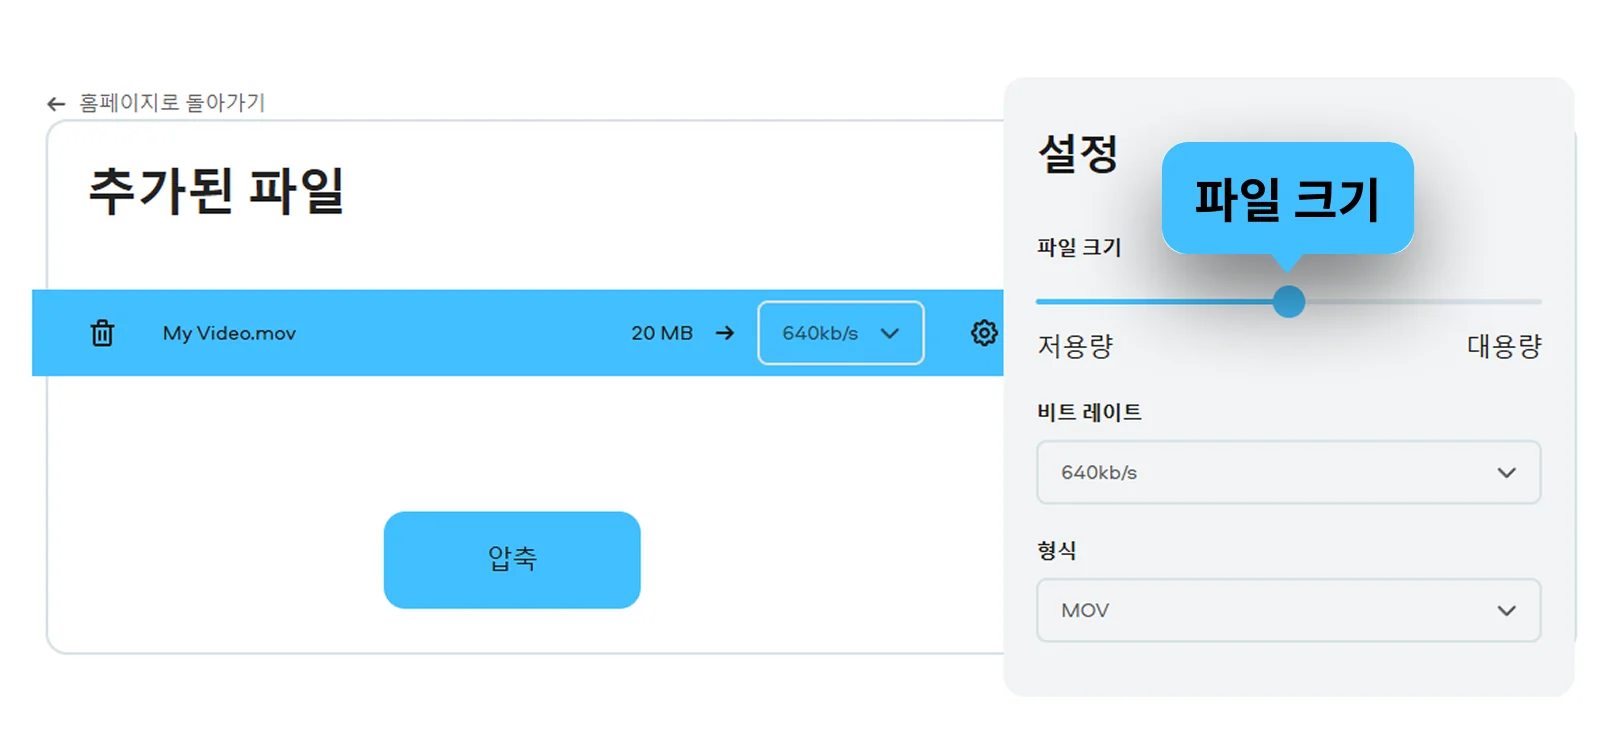Click the 파일 크기 tooltip bubble
Image resolution: width=1616 pixels, height=732 pixels.
click(1287, 198)
